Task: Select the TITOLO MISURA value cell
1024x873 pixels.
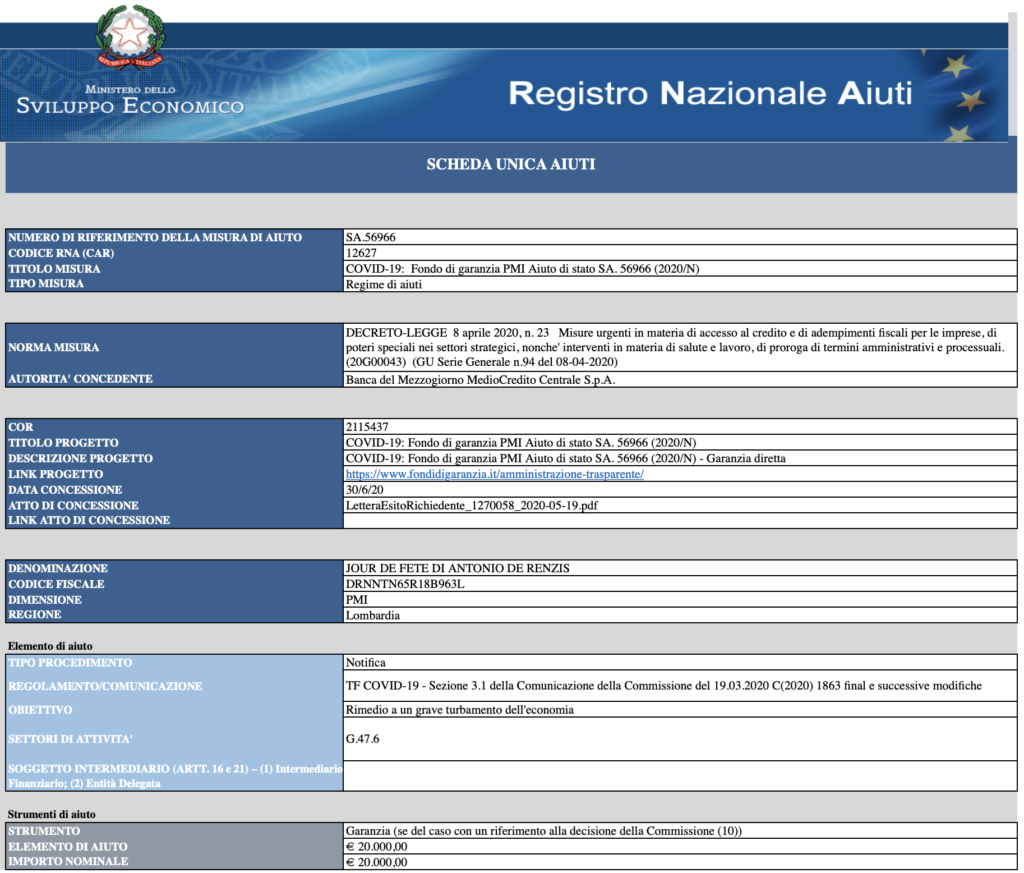Action: [680, 268]
